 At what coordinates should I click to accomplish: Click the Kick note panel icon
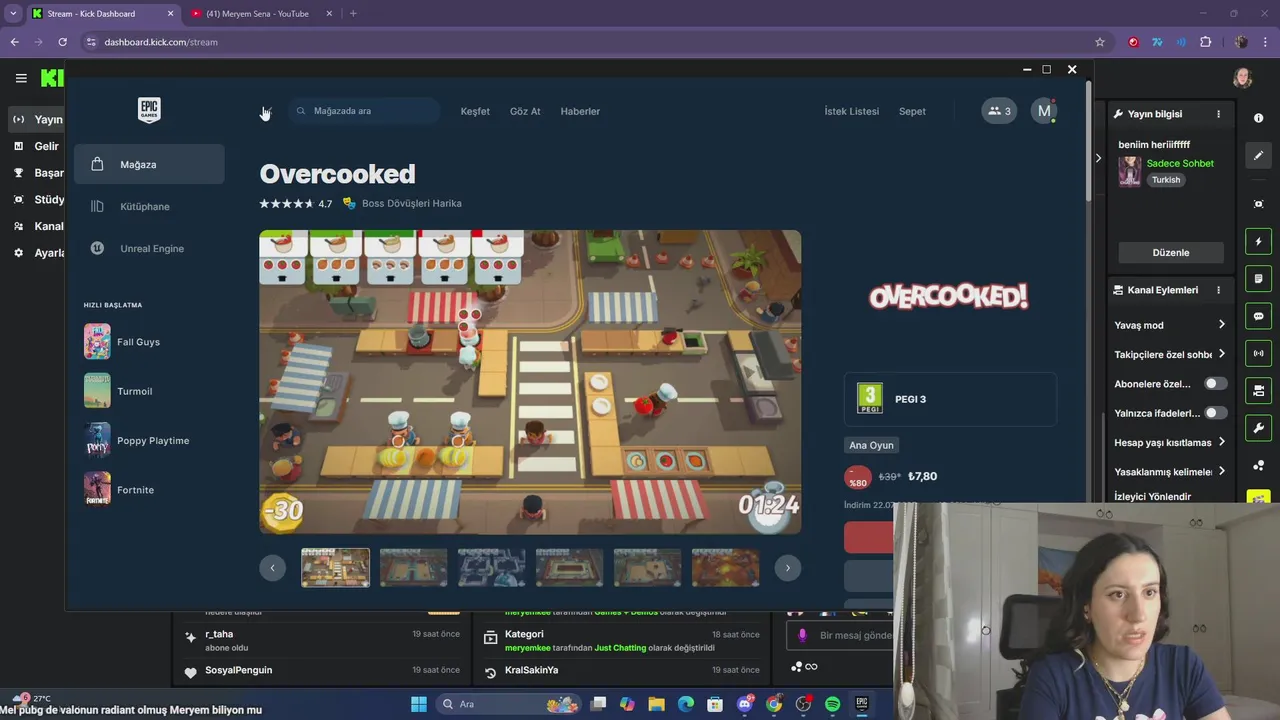pos(1258,278)
